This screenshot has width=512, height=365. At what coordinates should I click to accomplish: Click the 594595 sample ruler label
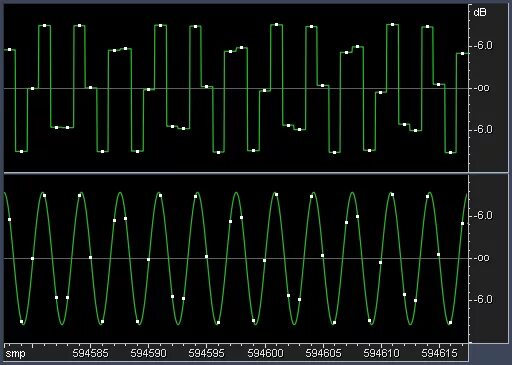point(206,353)
